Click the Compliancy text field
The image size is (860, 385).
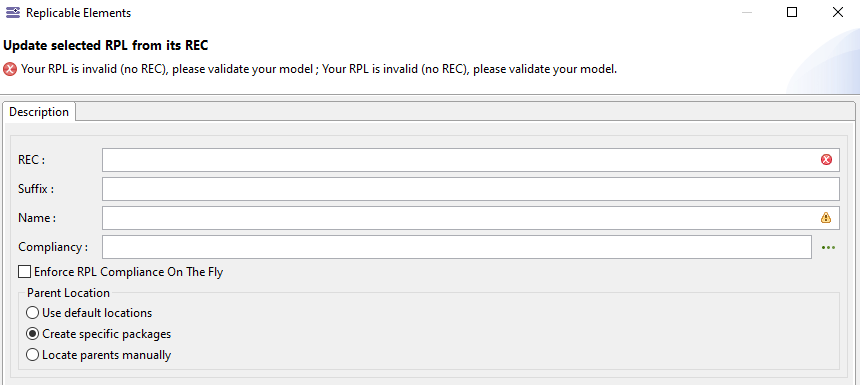pos(456,247)
